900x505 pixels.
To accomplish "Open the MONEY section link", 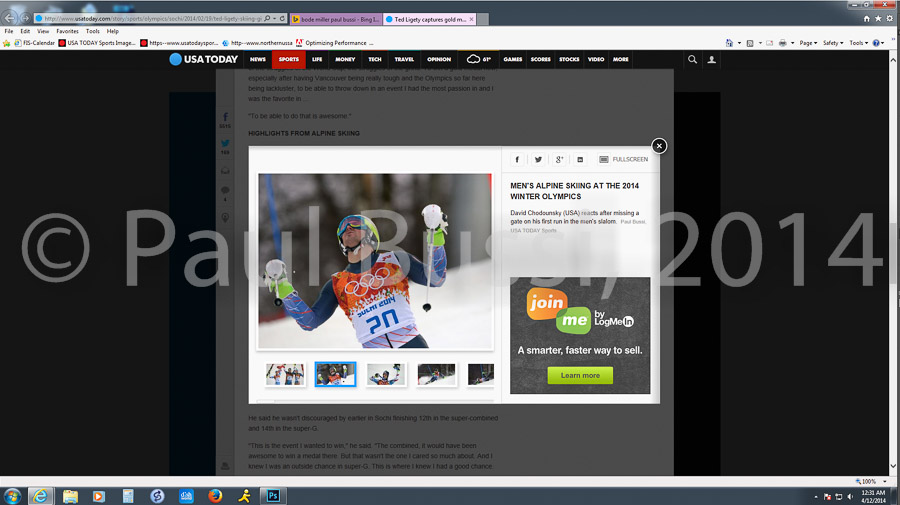I will (345, 59).
